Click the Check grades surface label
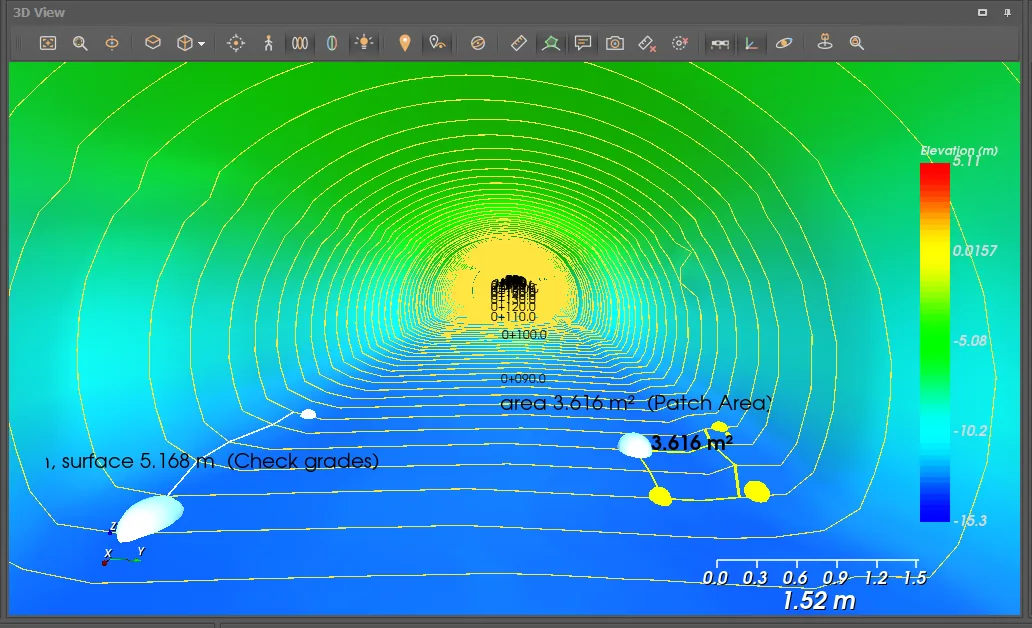Screen dimensions: 1032x628 coord(212,461)
